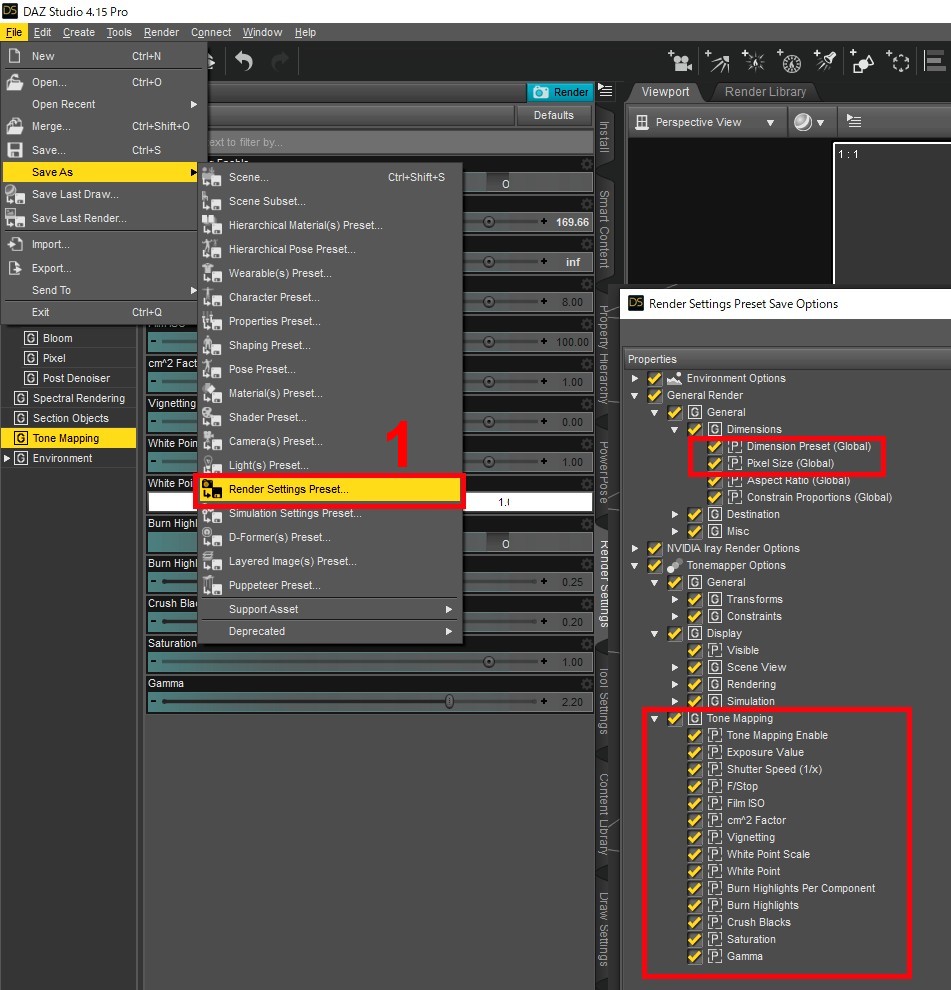Open the viewport pane options menu icon

click(854, 121)
